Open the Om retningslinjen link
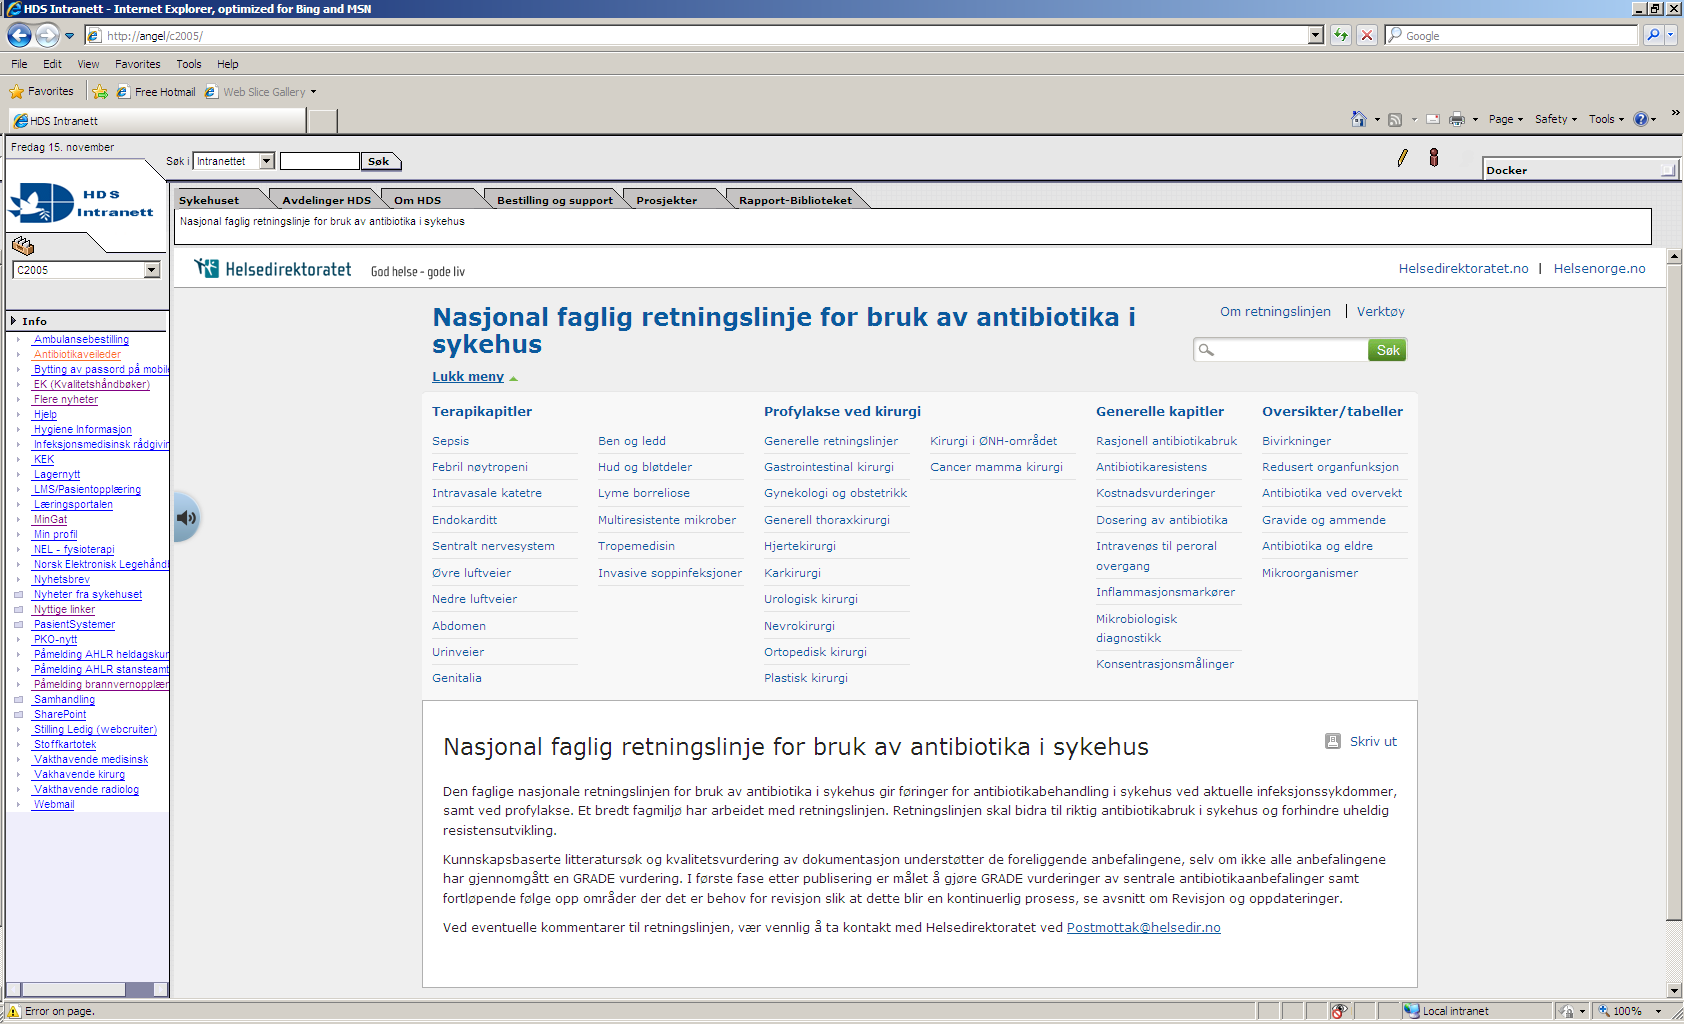The height and width of the screenshot is (1024, 1684). (x=1275, y=312)
